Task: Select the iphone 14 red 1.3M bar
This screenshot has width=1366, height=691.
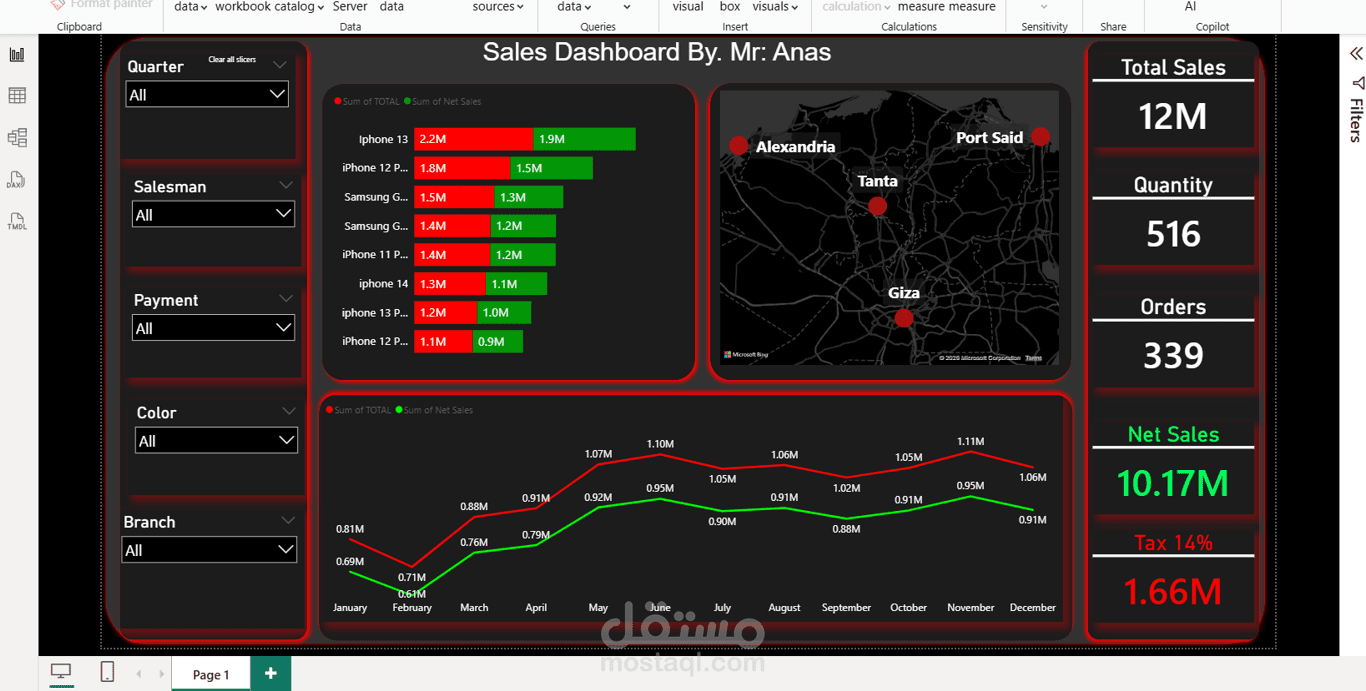Action: tap(450, 284)
